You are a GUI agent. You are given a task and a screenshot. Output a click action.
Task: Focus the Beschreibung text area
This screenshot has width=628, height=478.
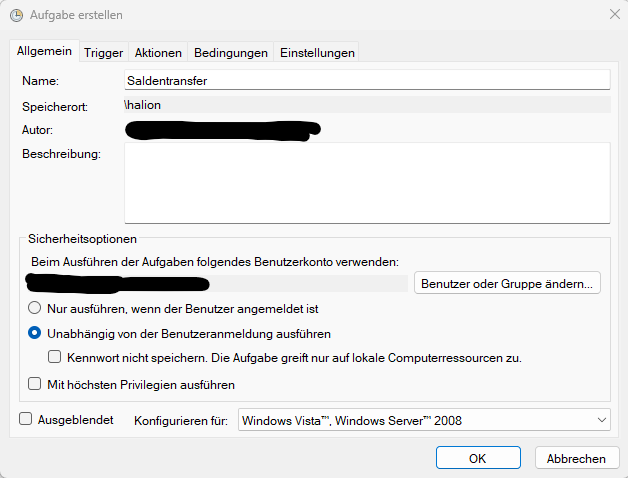coord(366,182)
